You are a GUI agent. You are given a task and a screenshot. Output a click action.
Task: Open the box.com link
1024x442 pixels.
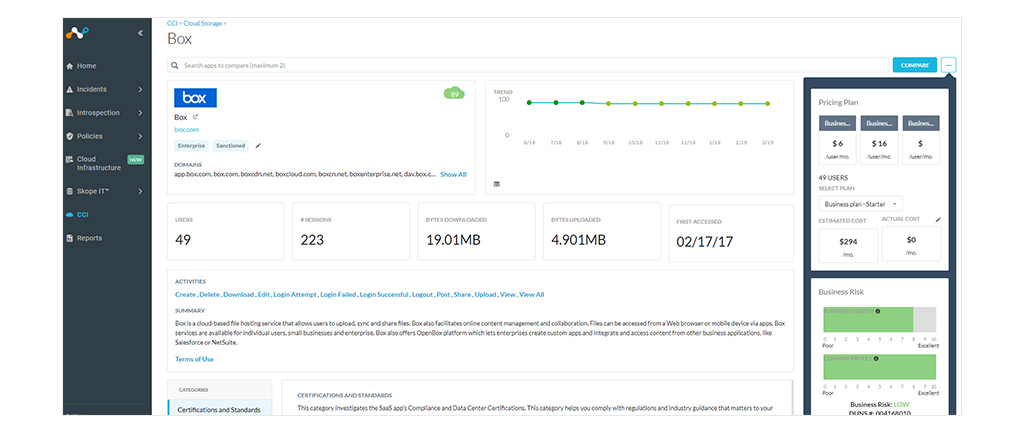[x=187, y=130]
